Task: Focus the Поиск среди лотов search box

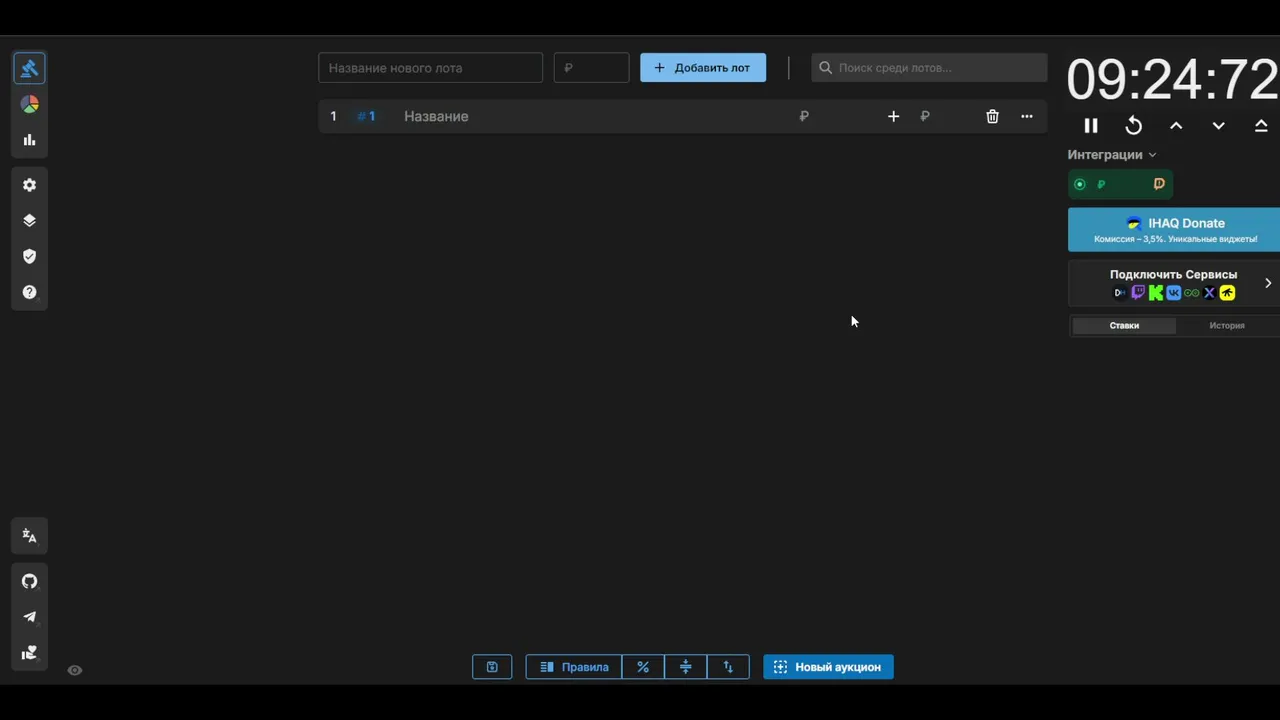Action: coord(929,68)
